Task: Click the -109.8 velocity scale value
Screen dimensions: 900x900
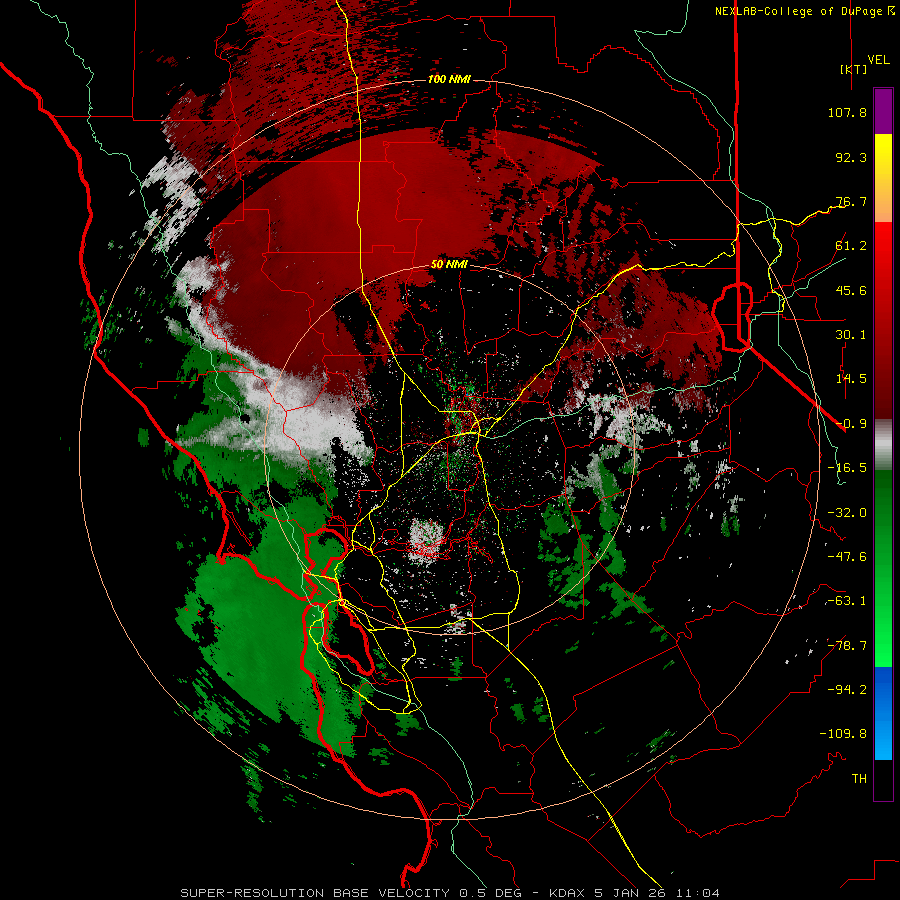Action: (843, 734)
